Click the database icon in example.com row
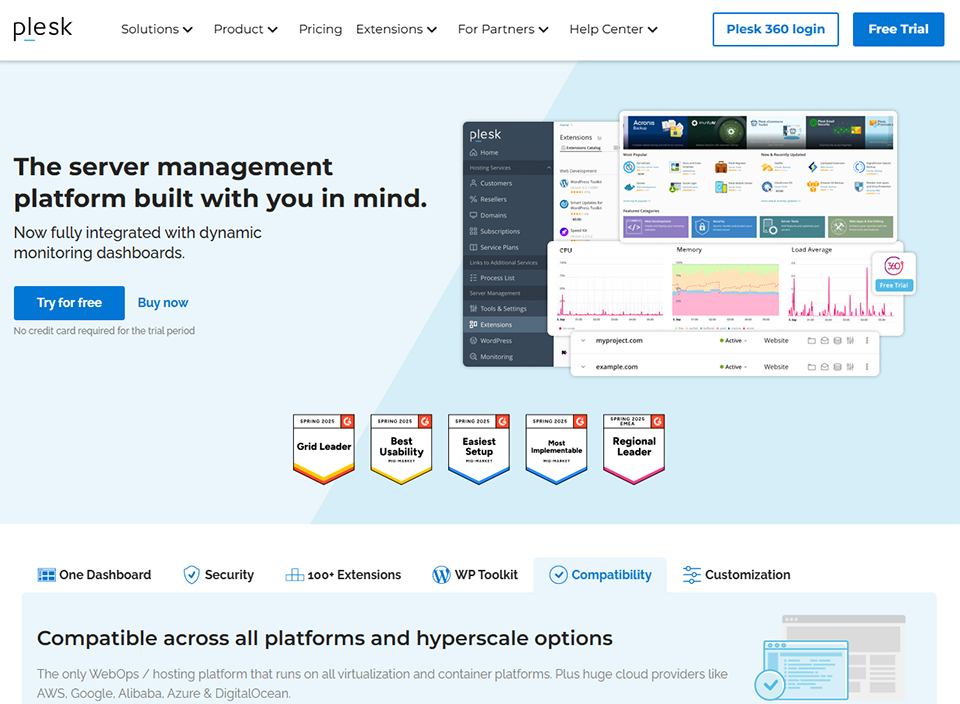Viewport: 960px width, 704px height. coord(837,367)
